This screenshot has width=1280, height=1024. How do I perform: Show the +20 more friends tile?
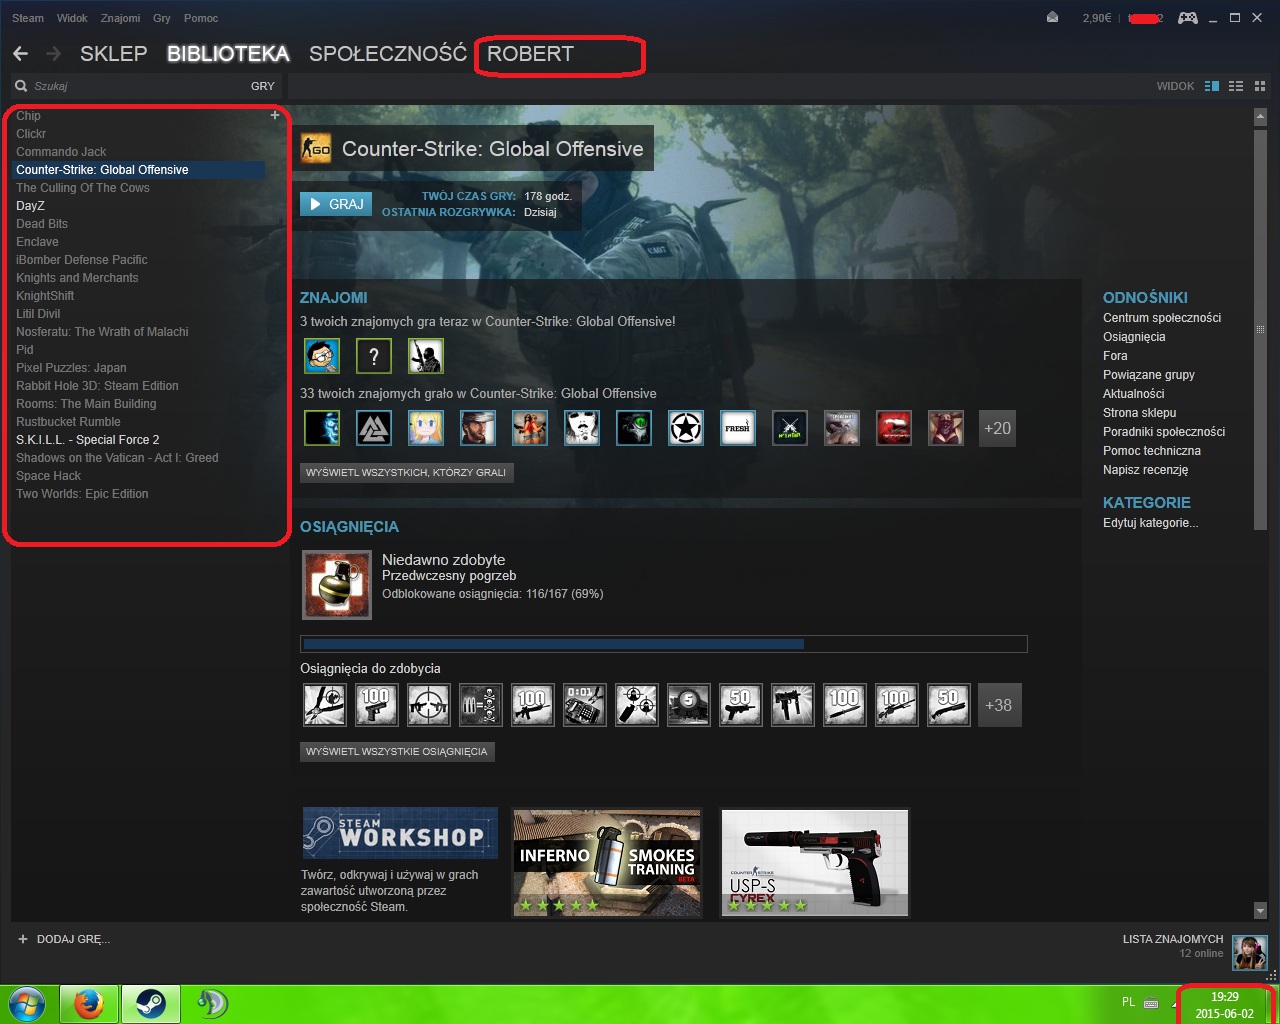pyautogui.click(x=997, y=428)
